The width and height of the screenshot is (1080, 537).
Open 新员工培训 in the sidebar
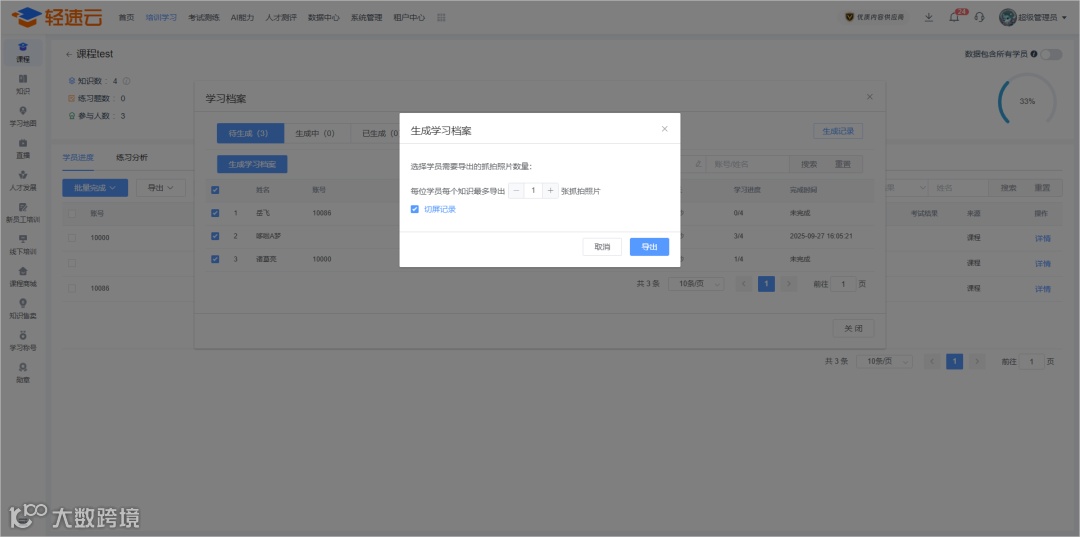pyautogui.click(x=23, y=213)
